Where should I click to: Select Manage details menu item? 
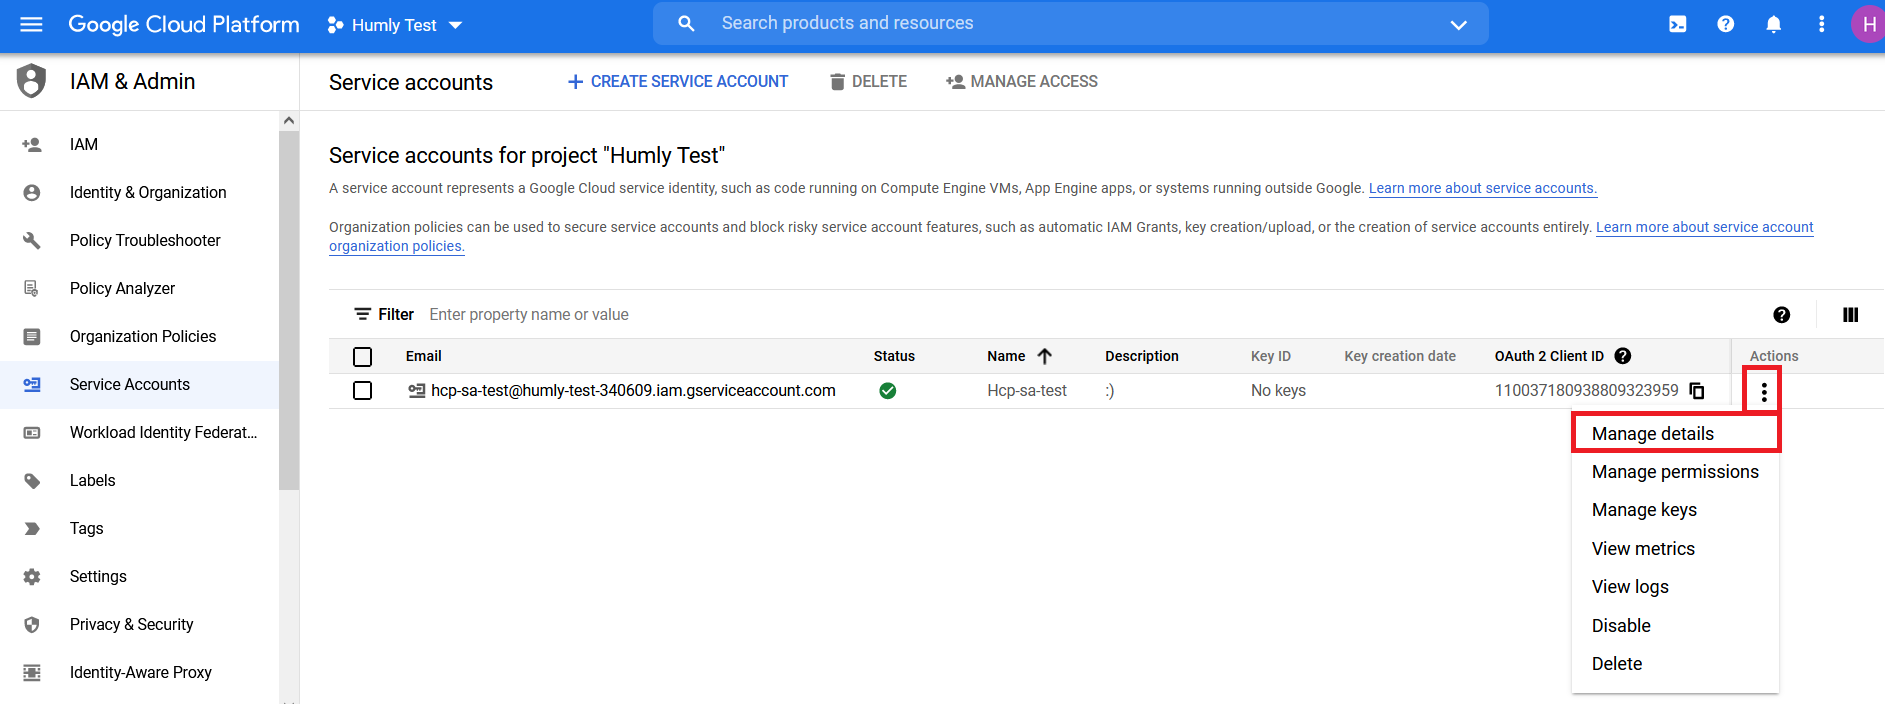pyautogui.click(x=1675, y=434)
